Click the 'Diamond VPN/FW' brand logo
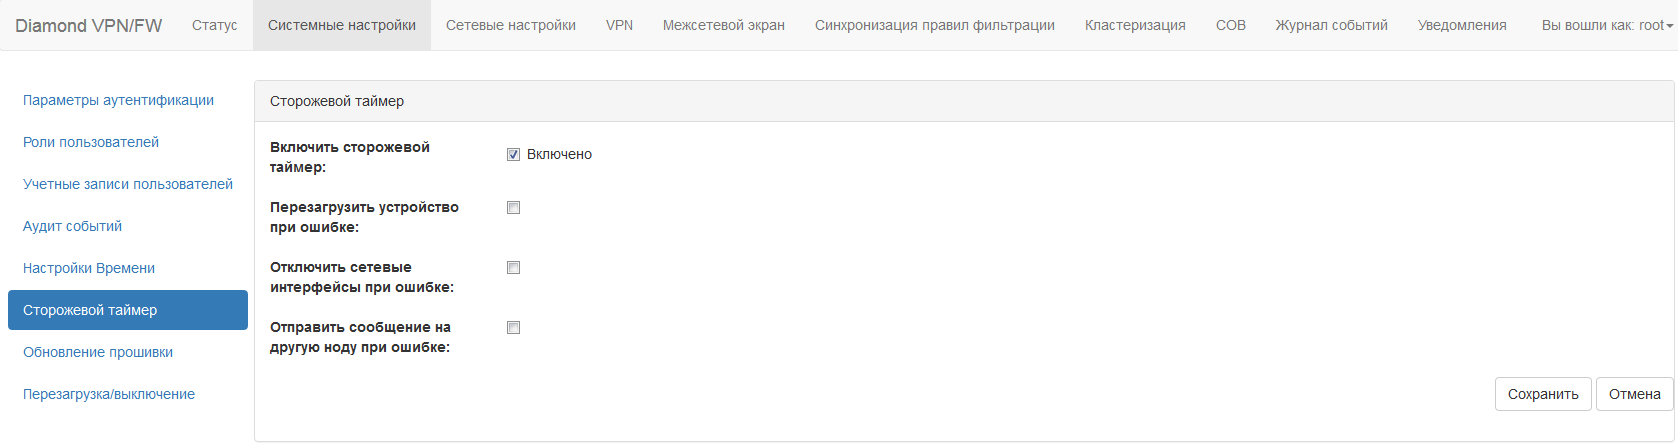Viewport: 1678px width, 445px height. (x=88, y=25)
